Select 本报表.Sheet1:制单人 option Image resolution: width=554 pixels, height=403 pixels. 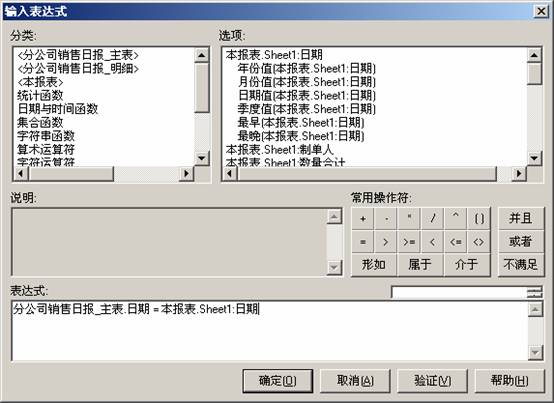[279, 150]
